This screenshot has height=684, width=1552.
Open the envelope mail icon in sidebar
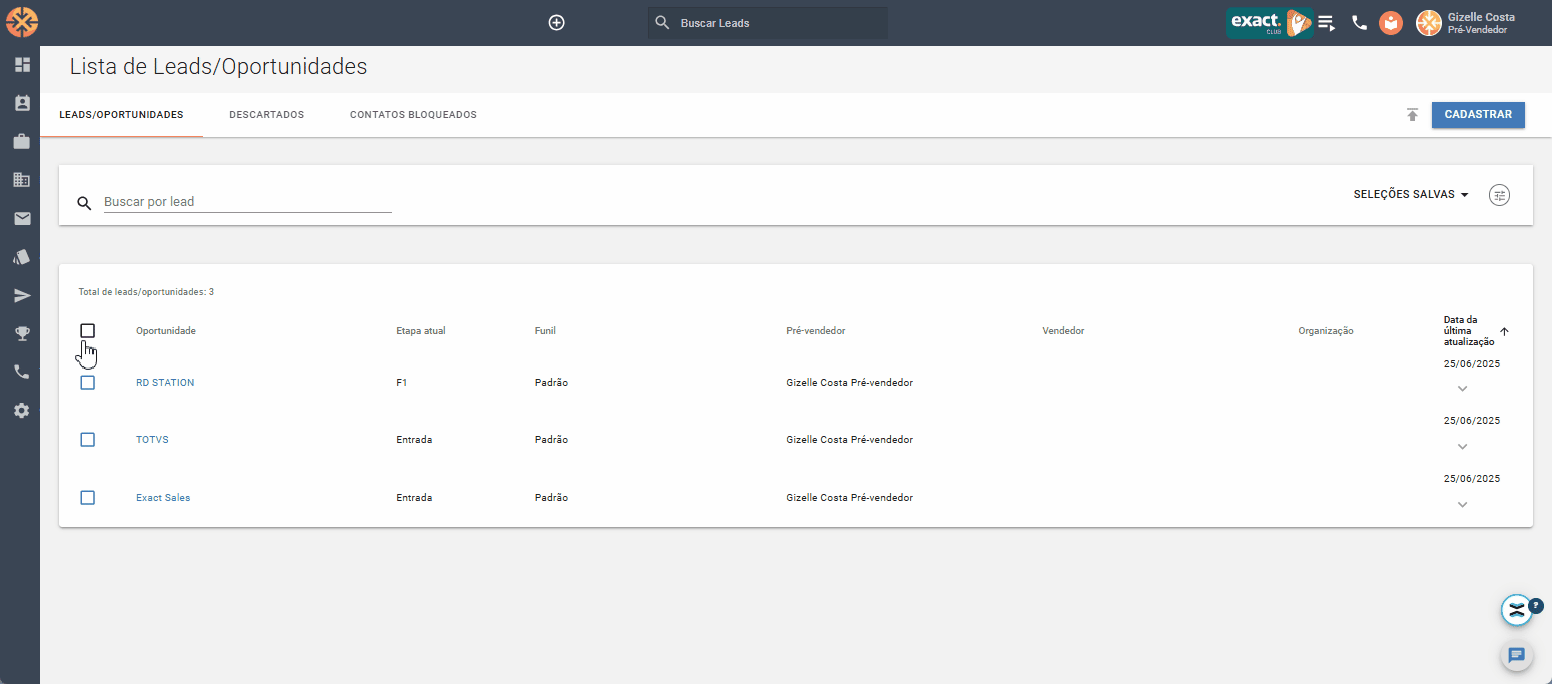pos(22,219)
